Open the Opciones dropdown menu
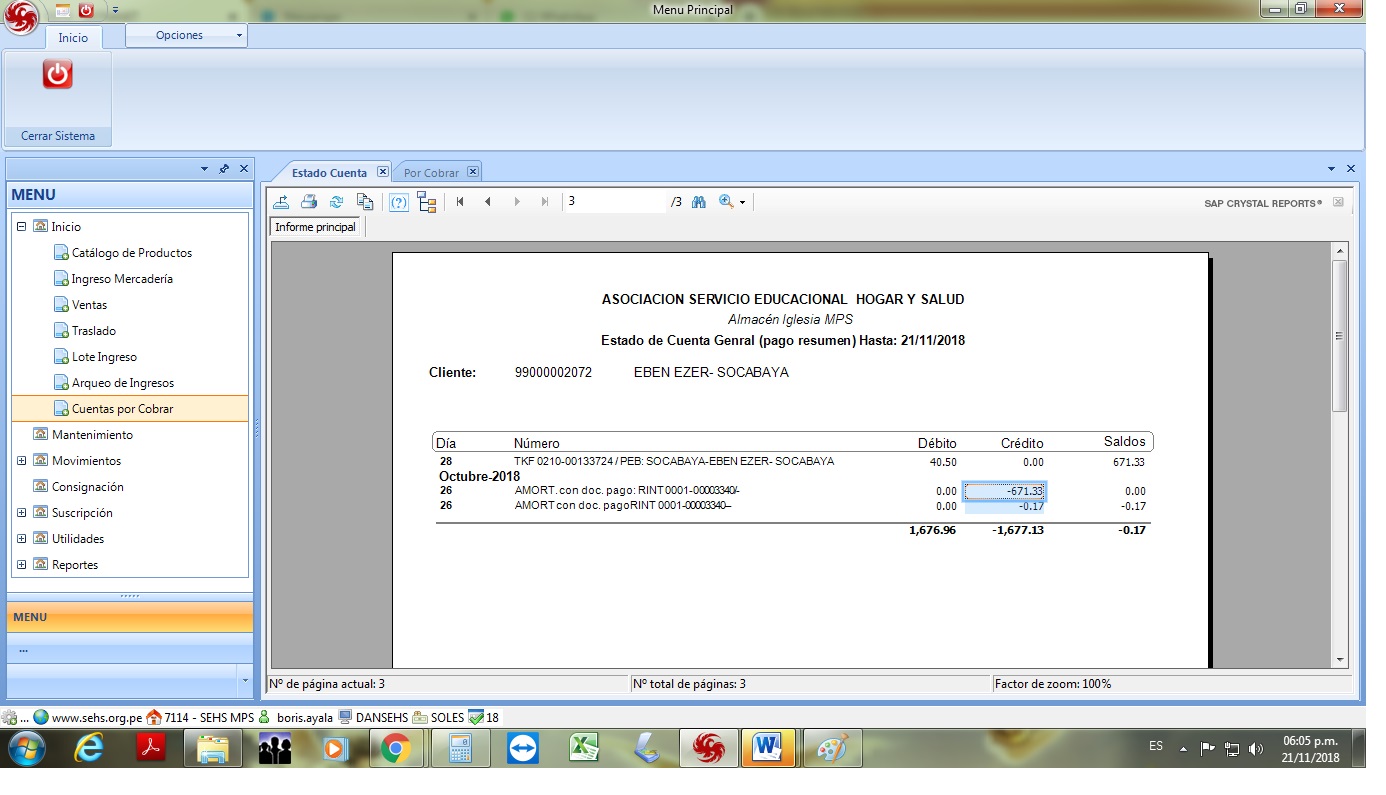Screen dimensions: 1386x795 click(x=186, y=35)
